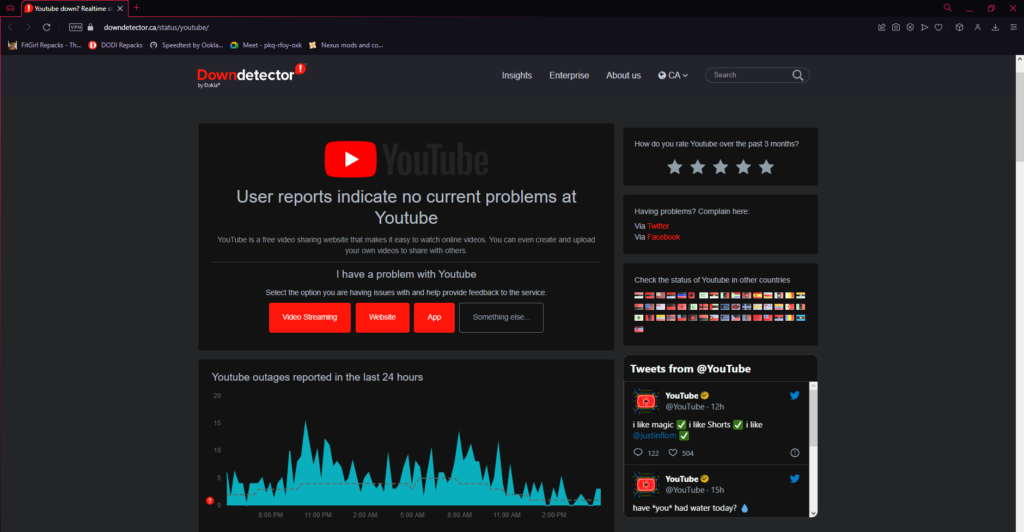Click the info icon on 12h tweet

795,452
